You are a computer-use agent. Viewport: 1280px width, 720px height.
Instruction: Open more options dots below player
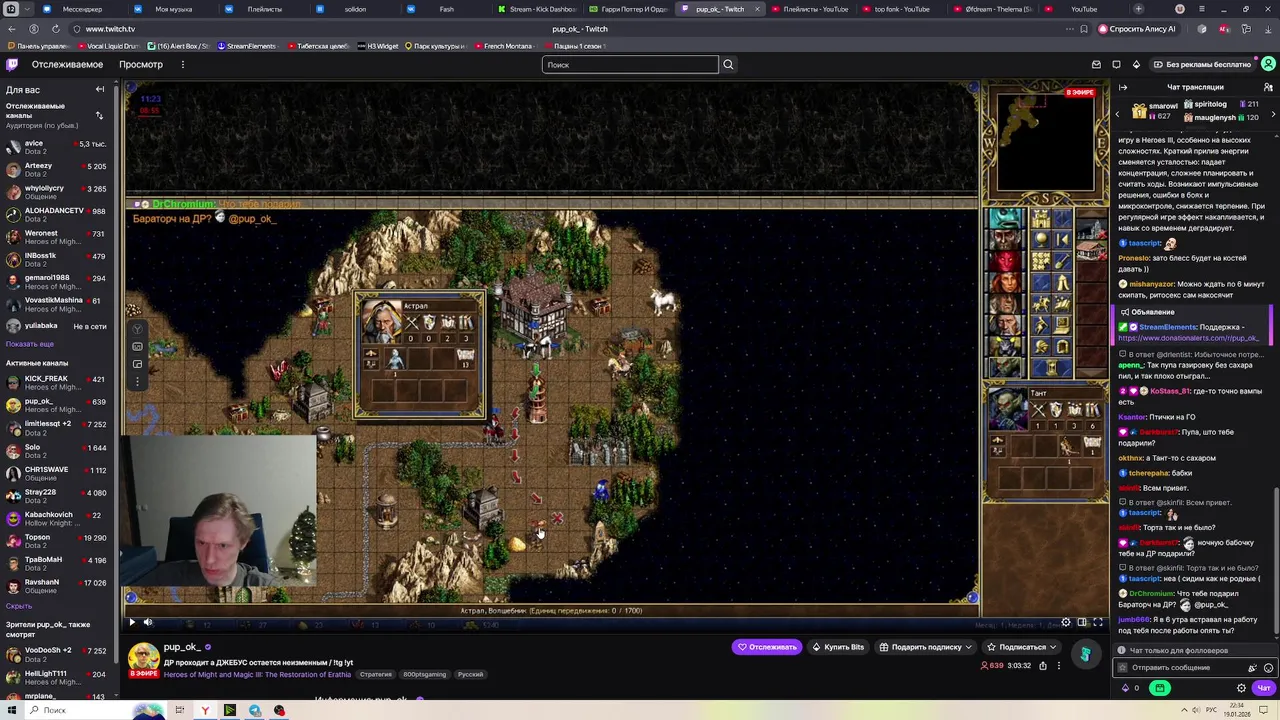click(x=1059, y=665)
